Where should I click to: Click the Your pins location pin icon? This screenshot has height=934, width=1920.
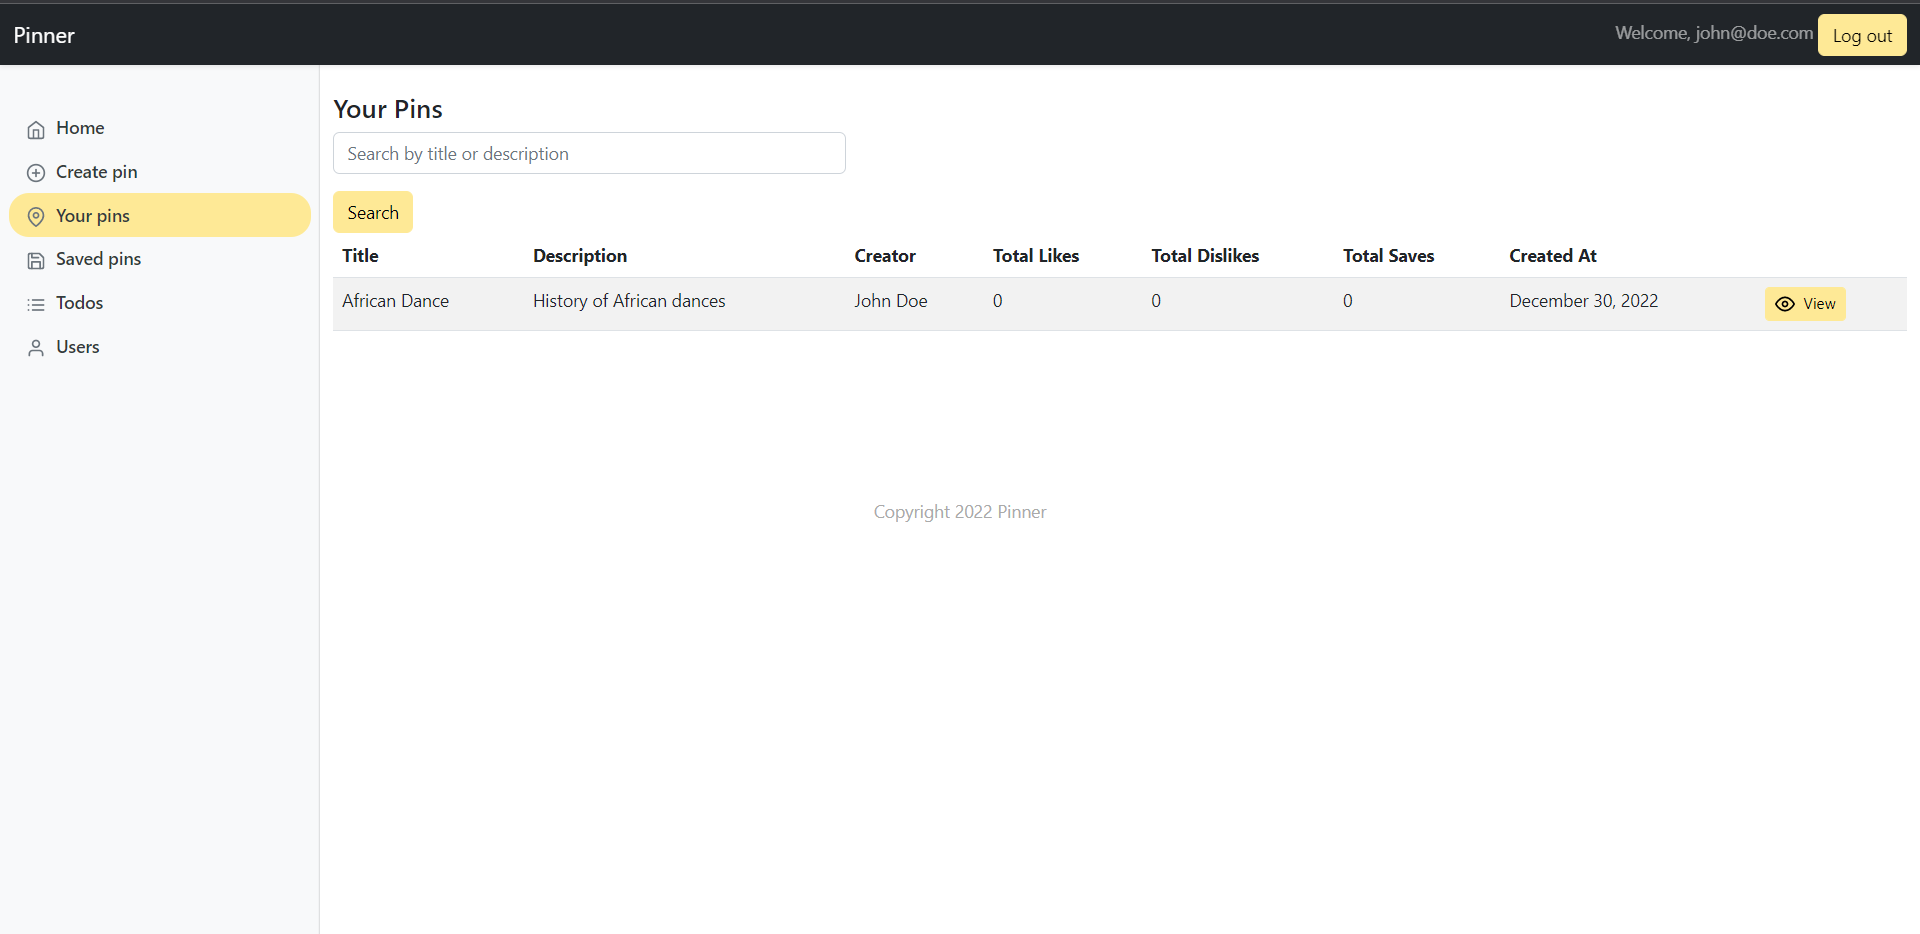click(36, 215)
